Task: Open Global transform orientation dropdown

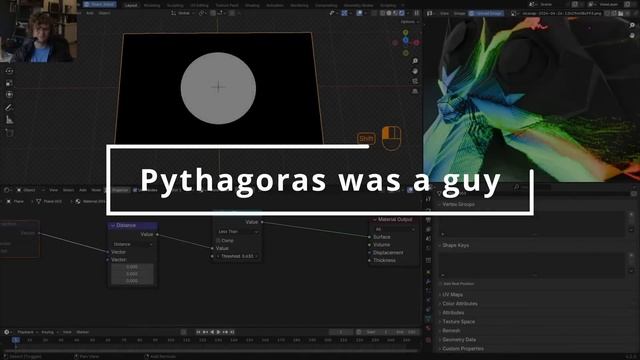Action: coord(182,13)
